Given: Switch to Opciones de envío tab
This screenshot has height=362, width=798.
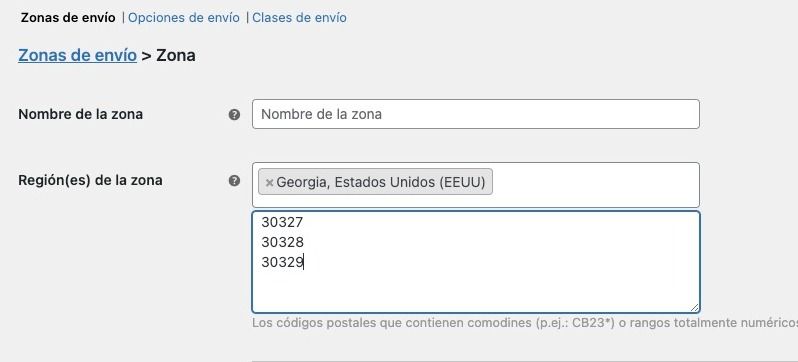Looking at the screenshot, I should 184,18.
